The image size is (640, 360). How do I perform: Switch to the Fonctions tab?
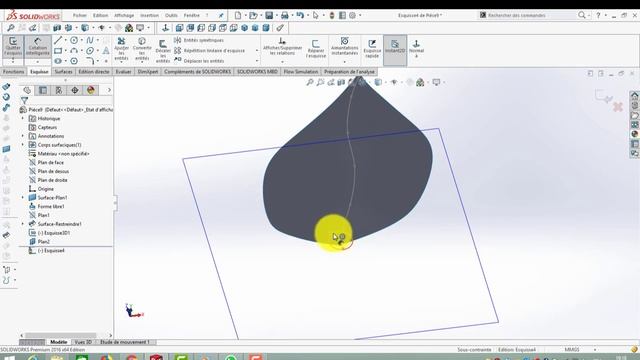13,71
